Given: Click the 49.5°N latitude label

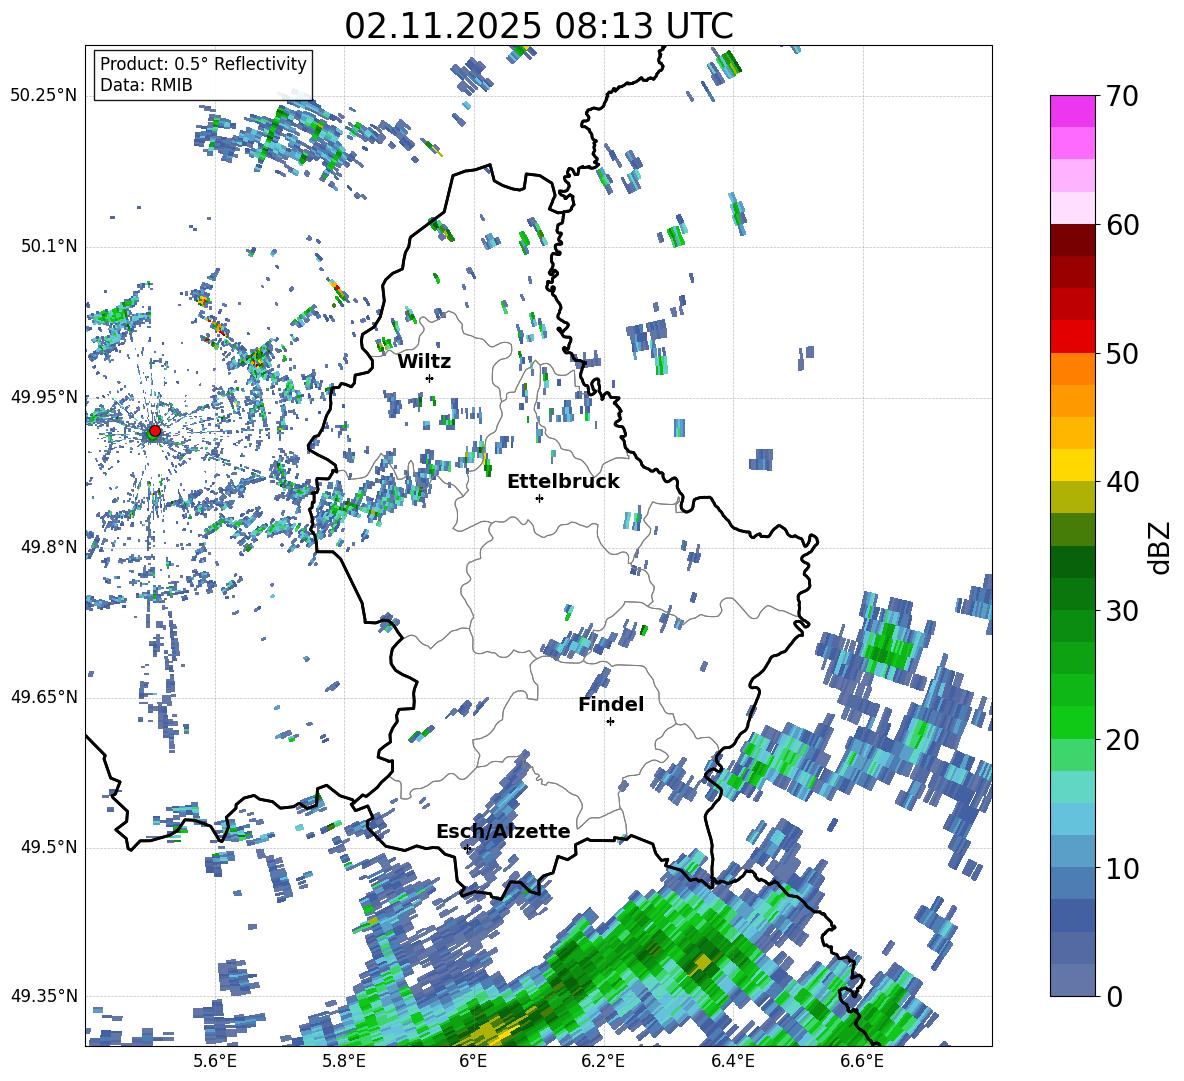Looking at the screenshot, I should pyautogui.click(x=48, y=847).
